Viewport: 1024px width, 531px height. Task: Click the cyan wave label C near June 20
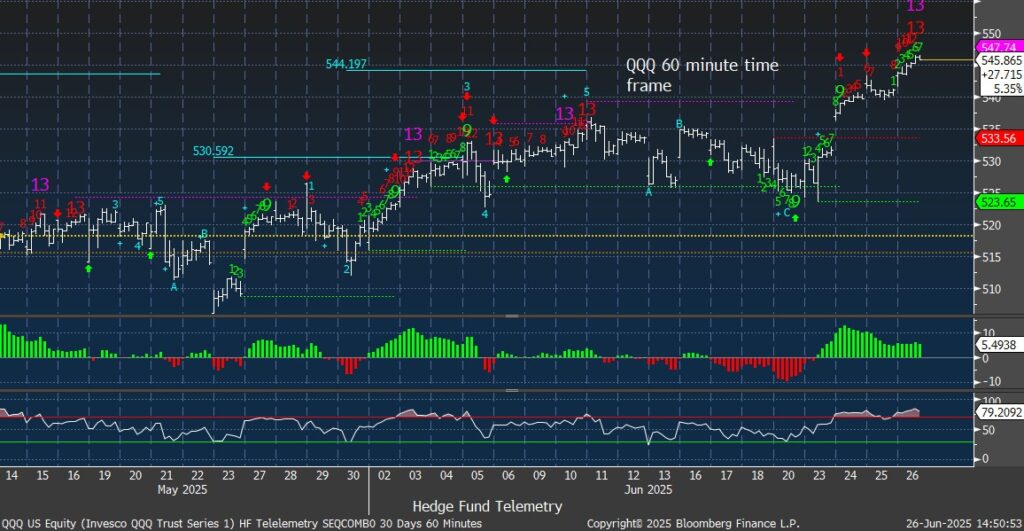pos(787,213)
